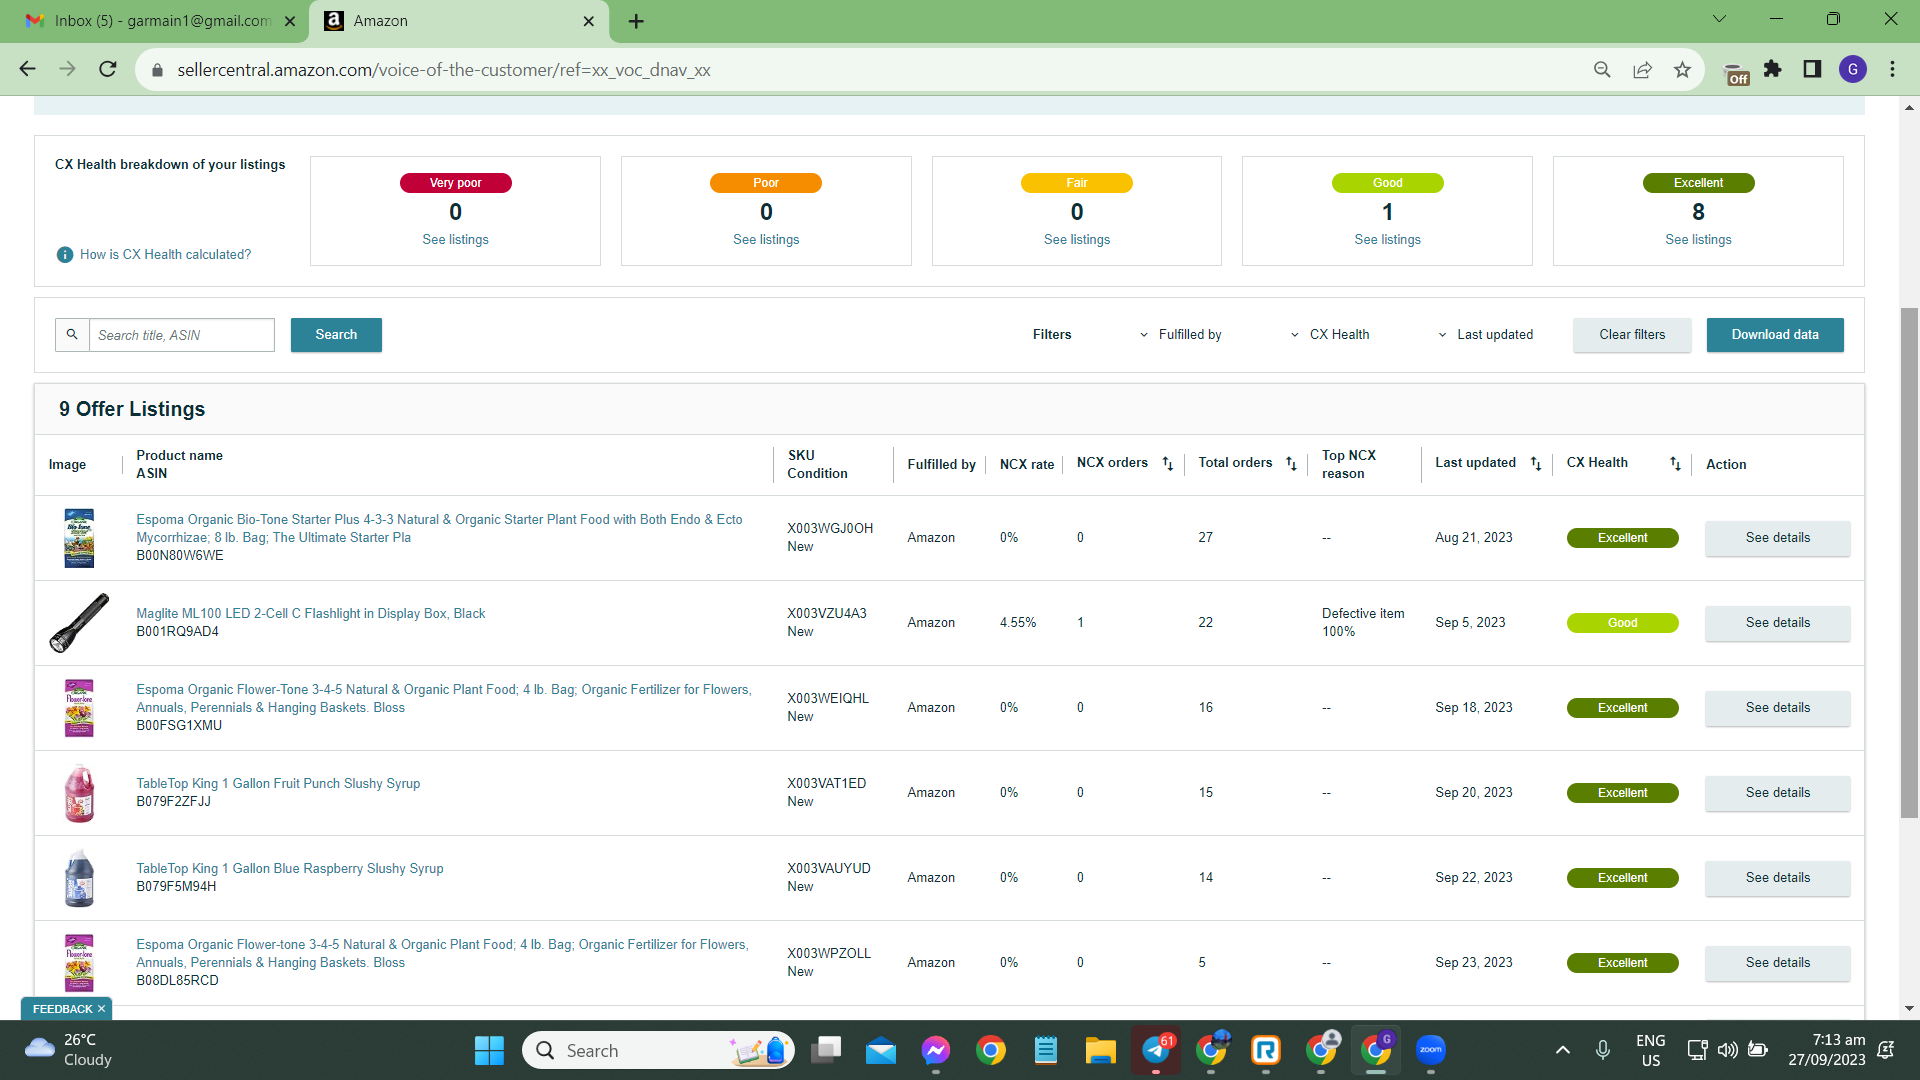Open File Explorer from the taskbar
Screen dimensions: 1920x1080
click(x=1100, y=1050)
